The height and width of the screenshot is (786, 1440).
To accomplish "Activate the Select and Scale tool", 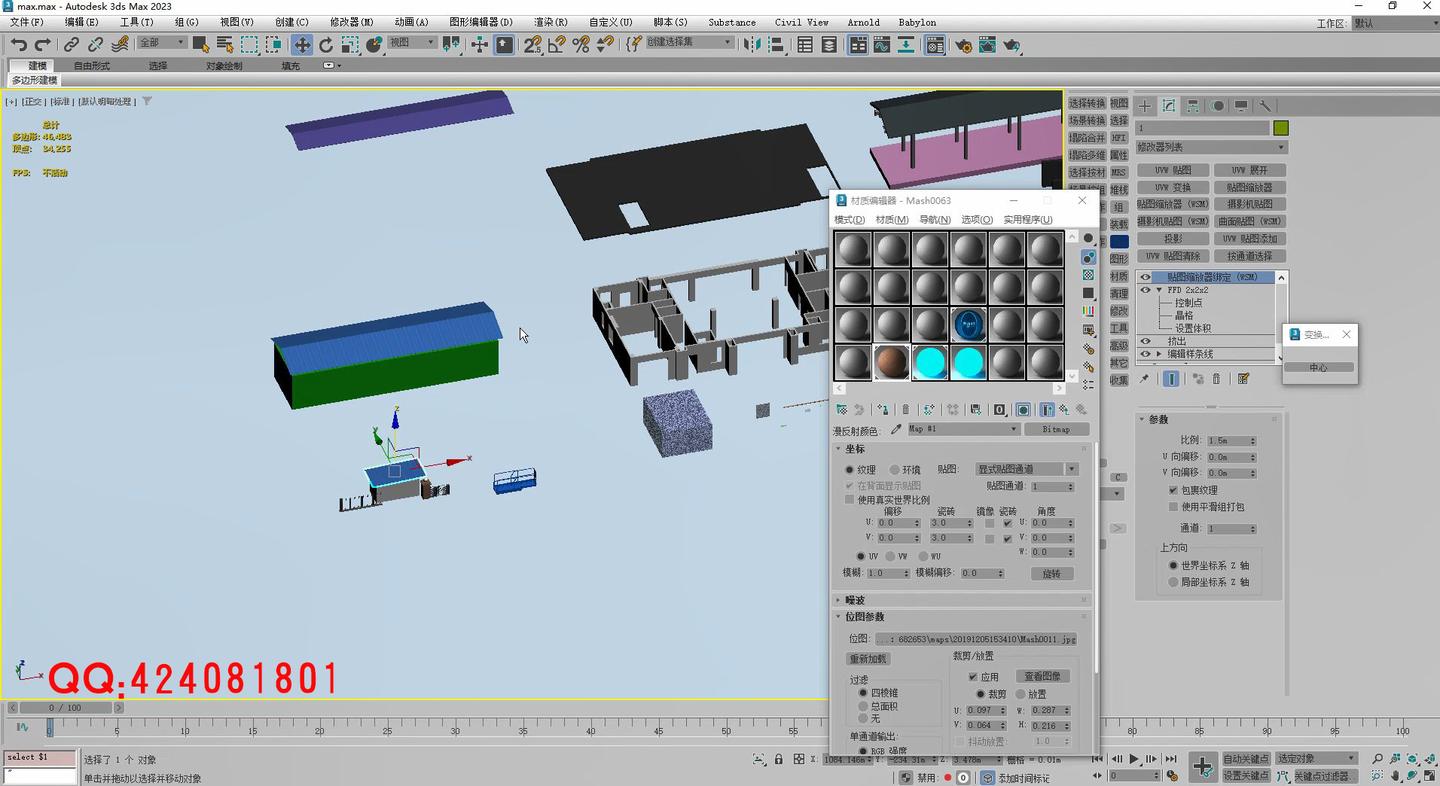I will (x=350, y=44).
